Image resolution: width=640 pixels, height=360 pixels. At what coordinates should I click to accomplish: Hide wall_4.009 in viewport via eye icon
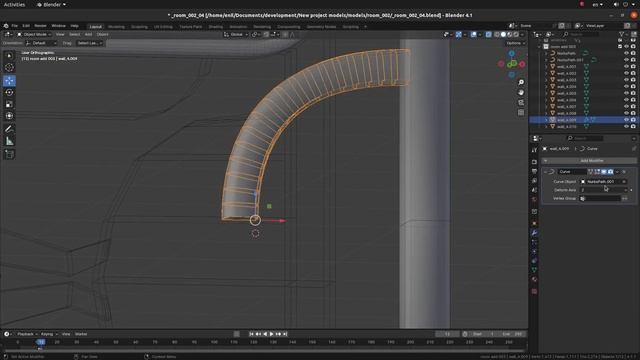[x=626, y=120]
